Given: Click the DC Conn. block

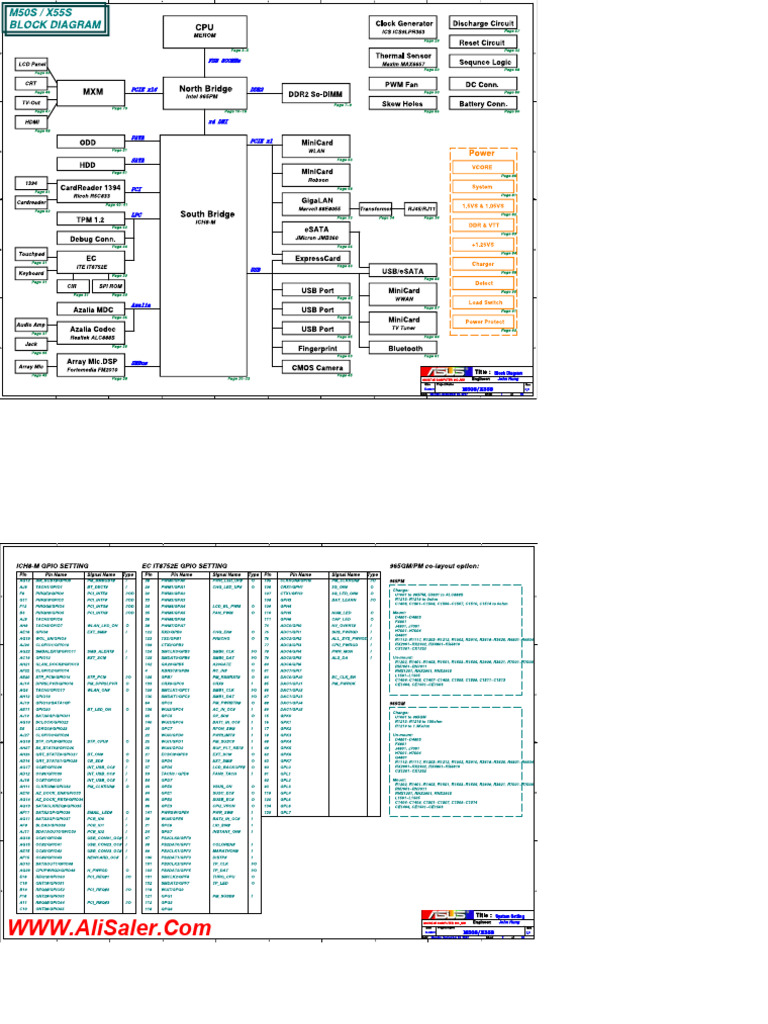Looking at the screenshot, I should click(483, 84).
